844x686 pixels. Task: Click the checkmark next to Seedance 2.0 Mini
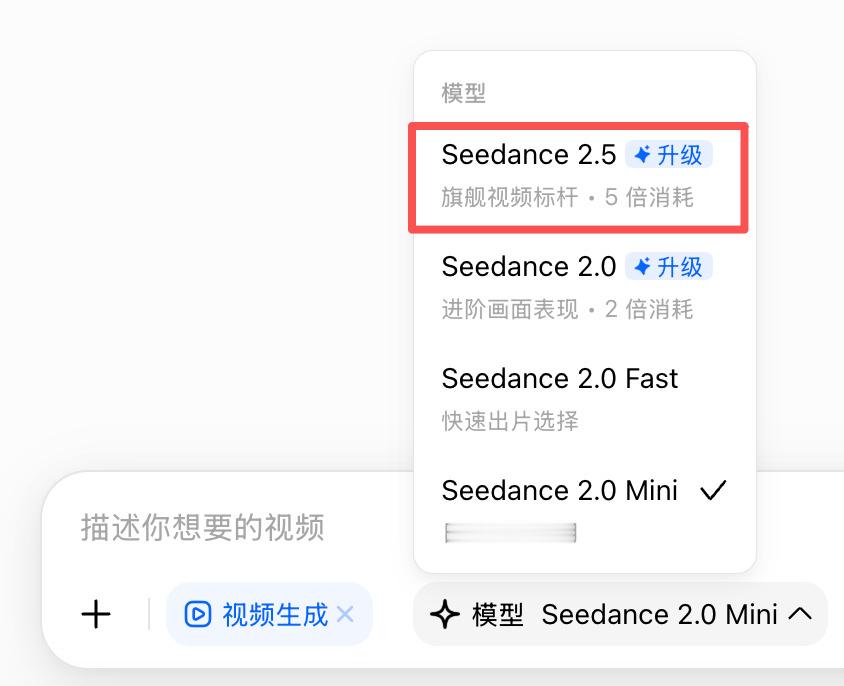point(713,490)
